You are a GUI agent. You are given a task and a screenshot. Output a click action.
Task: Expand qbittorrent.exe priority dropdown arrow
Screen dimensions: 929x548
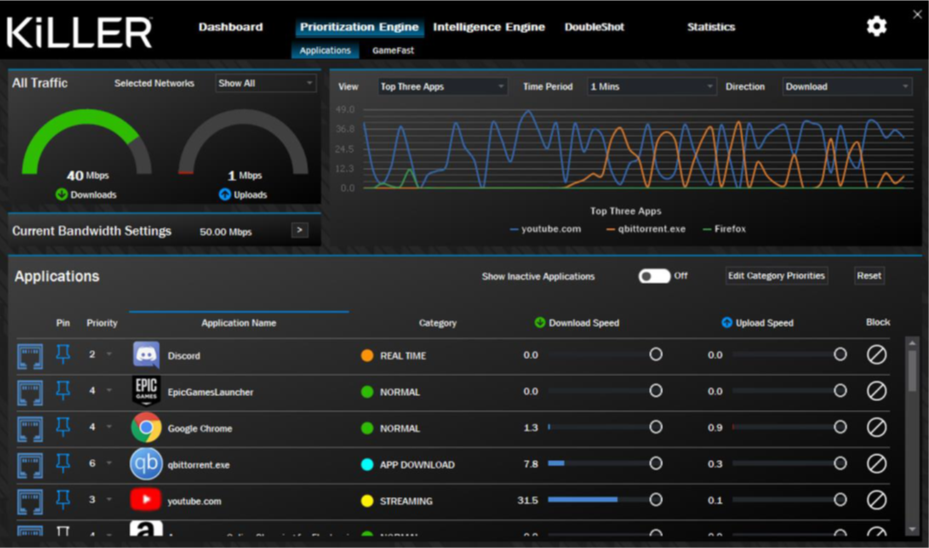click(109, 463)
